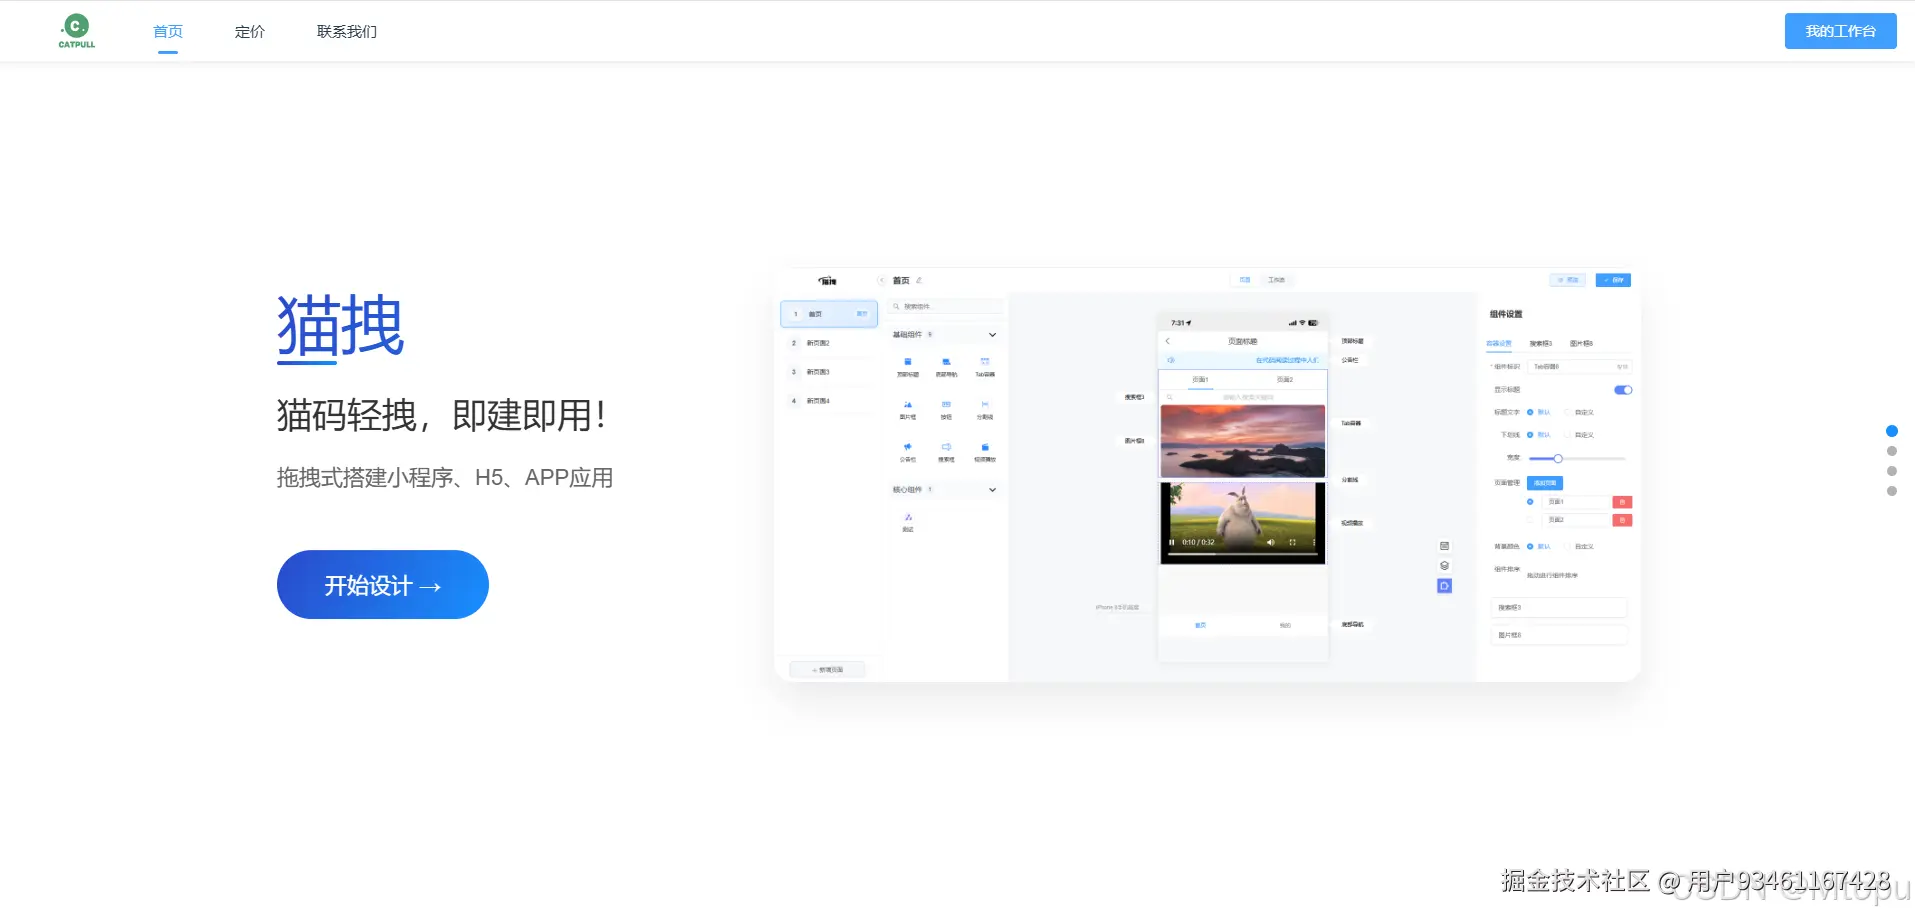Collapse the 核心组件 section chevron
The height and width of the screenshot is (919, 1915).
pos(992,490)
